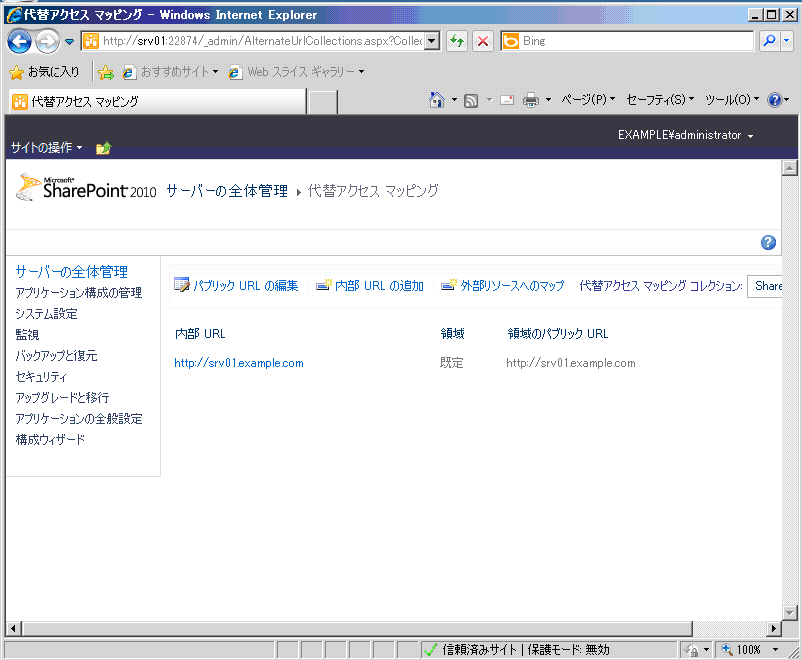
Task: Click the 信頼済みサイト security zone status
Action: (549, 650)
